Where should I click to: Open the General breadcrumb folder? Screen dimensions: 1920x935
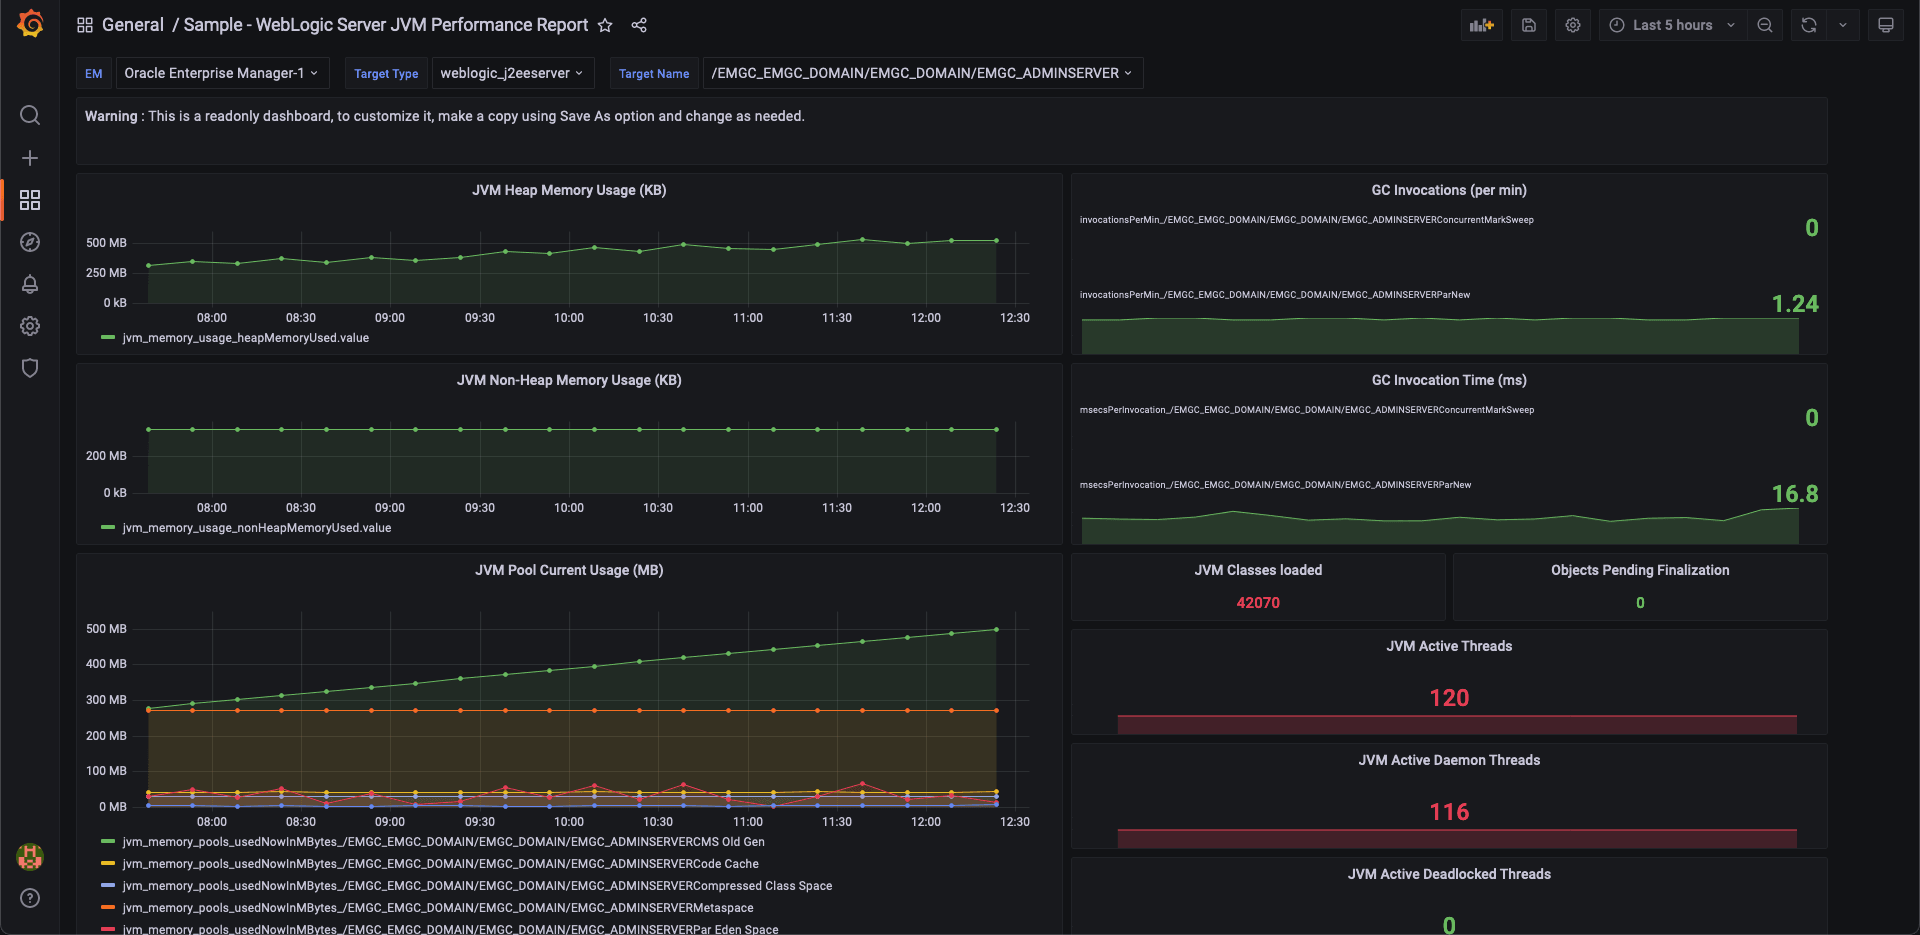(x=133, y=25)
